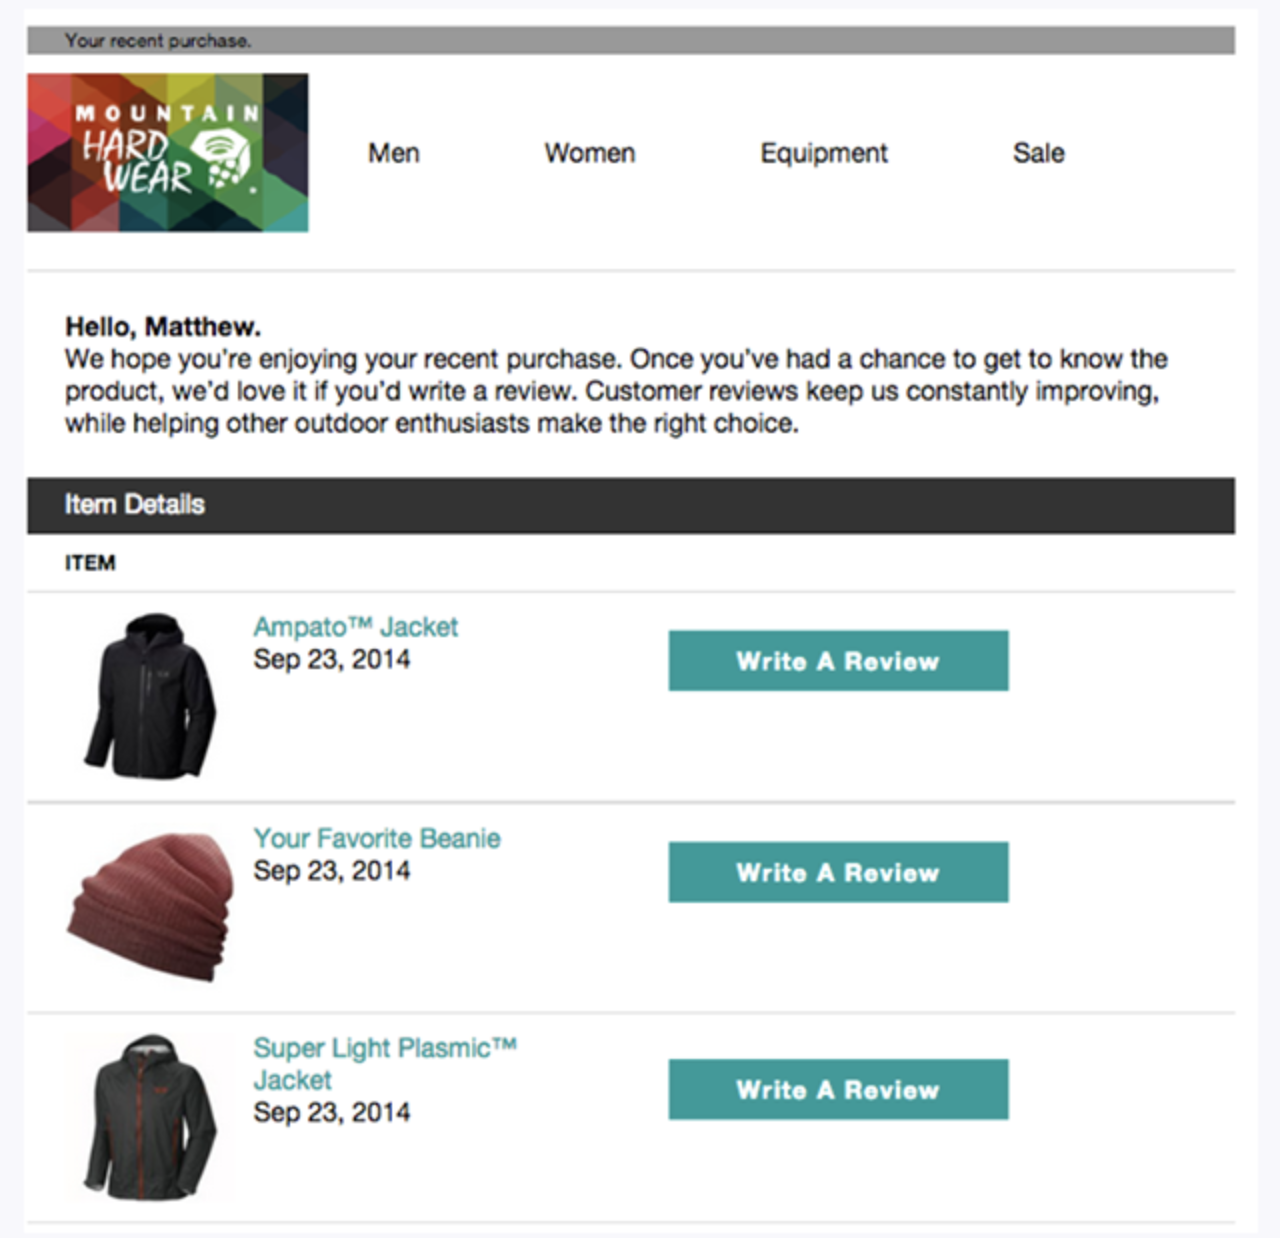Click the black Ampato Jacket thumbnail
This screenshot has height=1238, width=1280.
point(150,696)
